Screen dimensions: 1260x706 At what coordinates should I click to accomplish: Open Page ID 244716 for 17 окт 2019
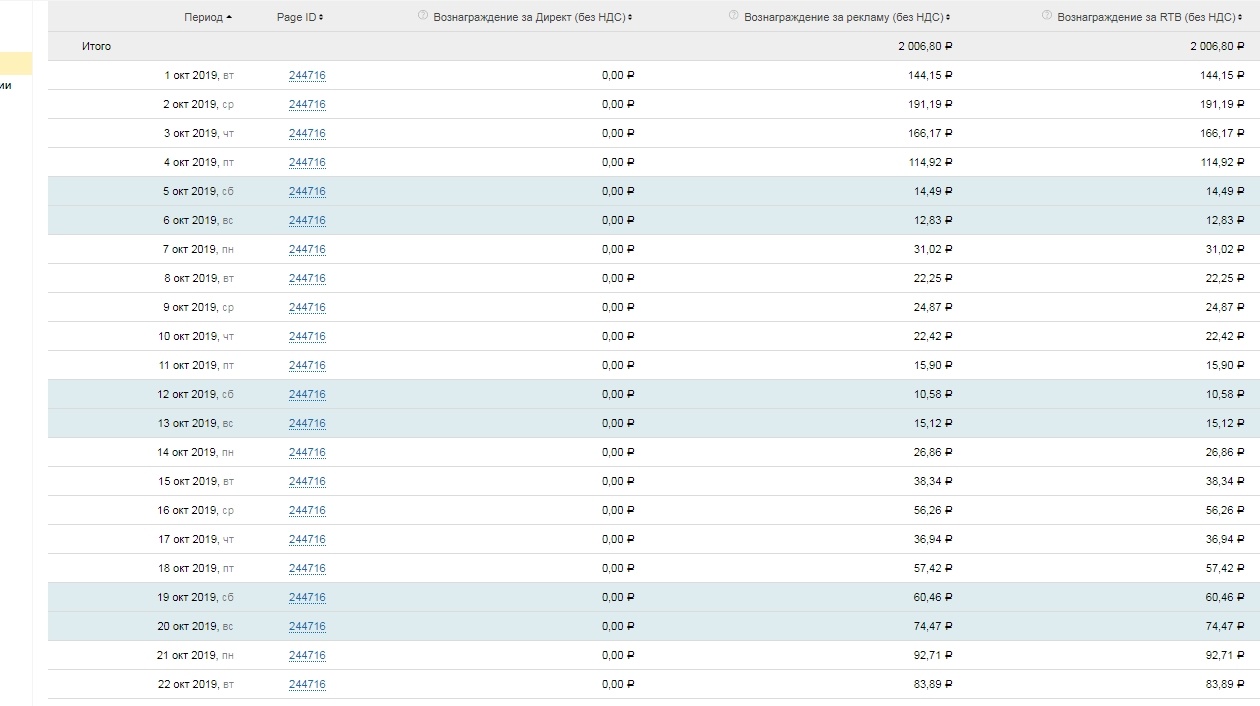click(307, 539)
